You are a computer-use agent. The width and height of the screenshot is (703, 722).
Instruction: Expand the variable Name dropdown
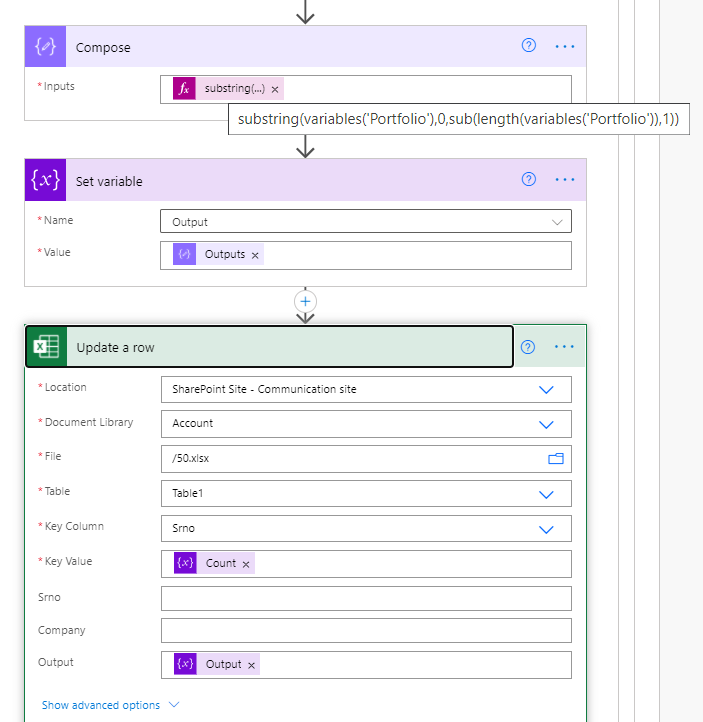coord(557,221)
